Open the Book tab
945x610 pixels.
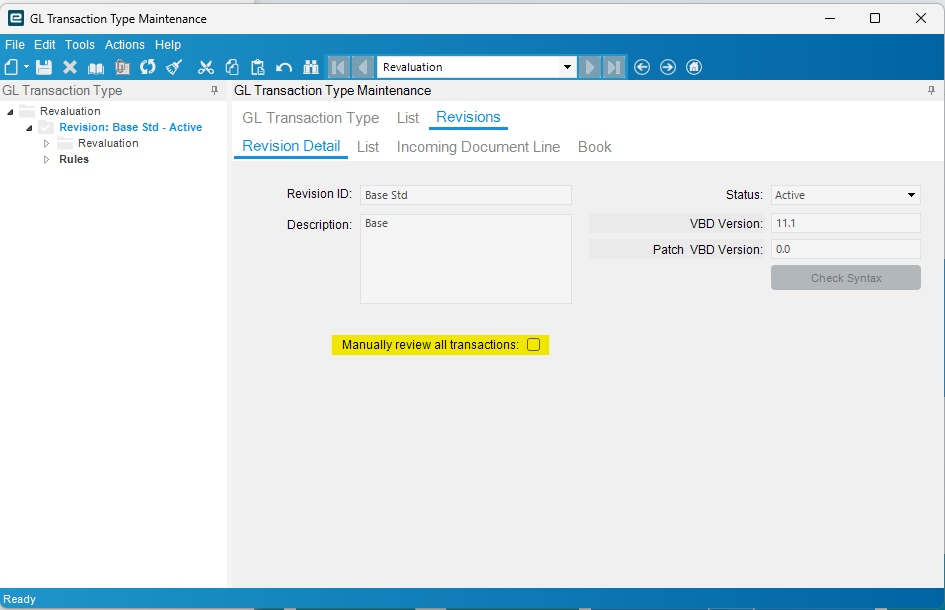tap(594, 147)
